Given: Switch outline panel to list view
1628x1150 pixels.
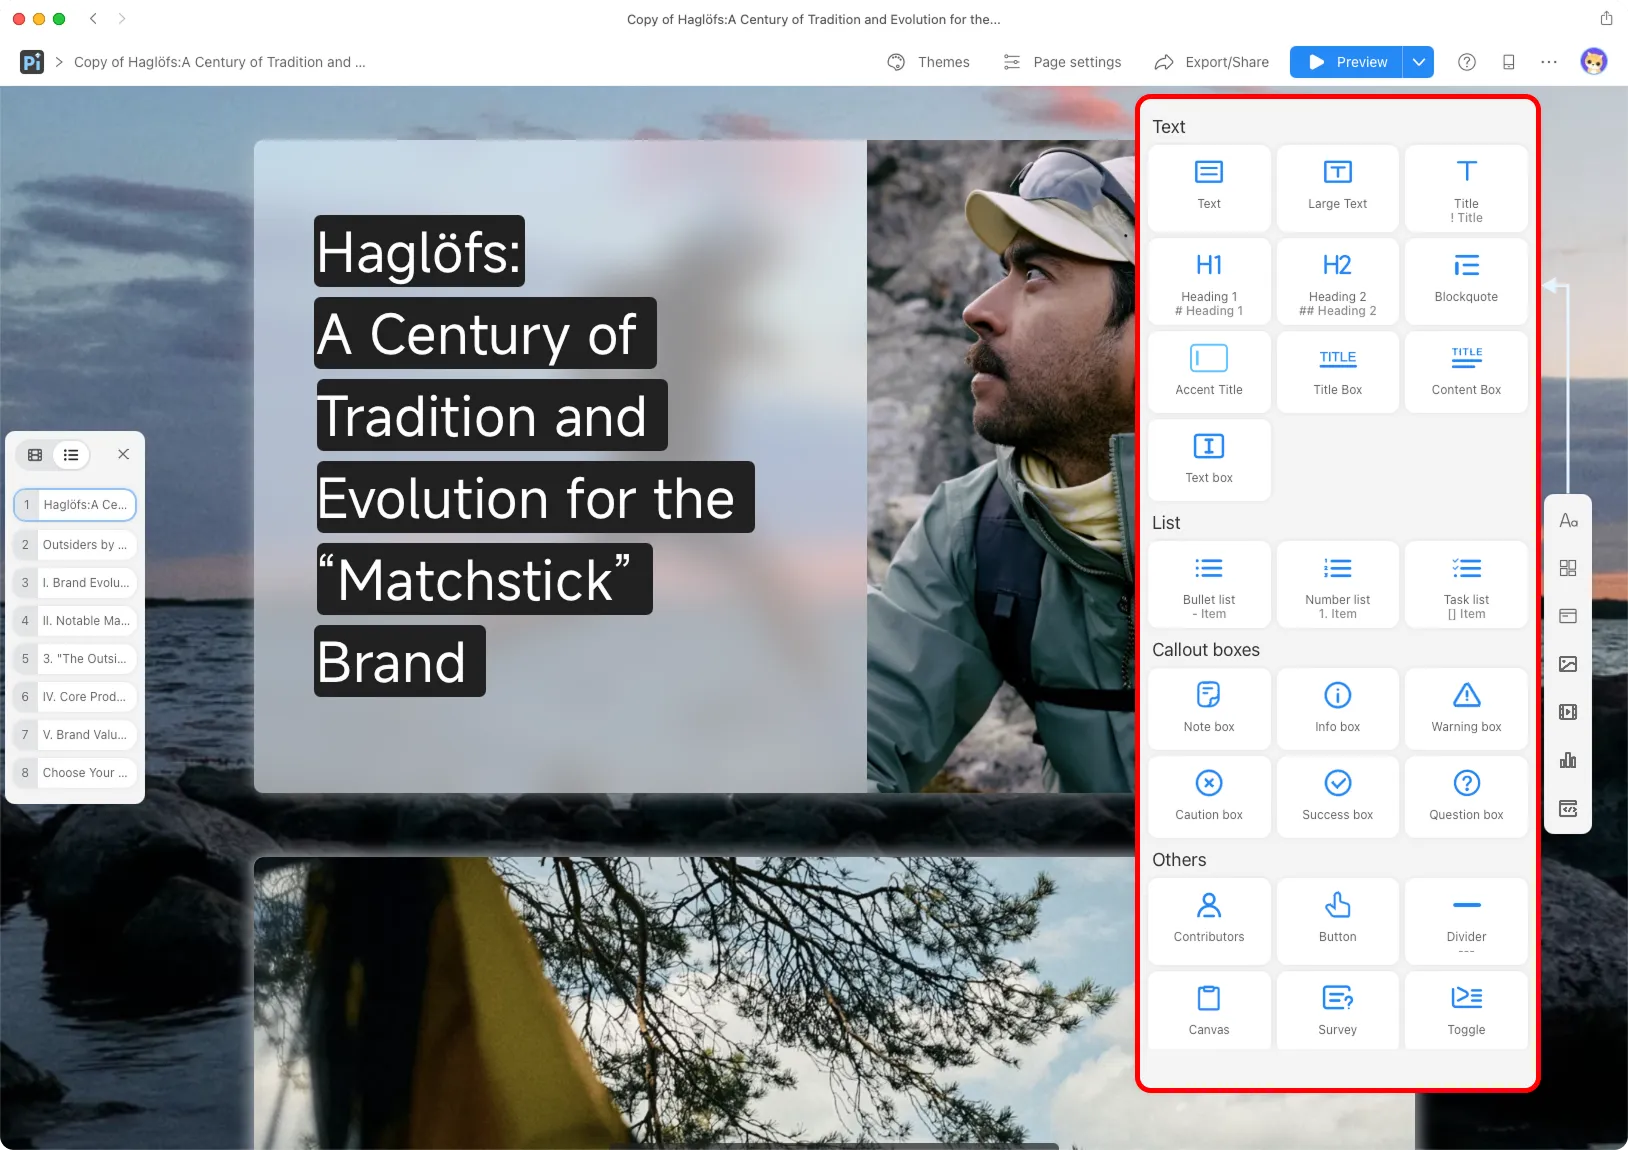Looking at the screenshot, I should pos(71,455).
